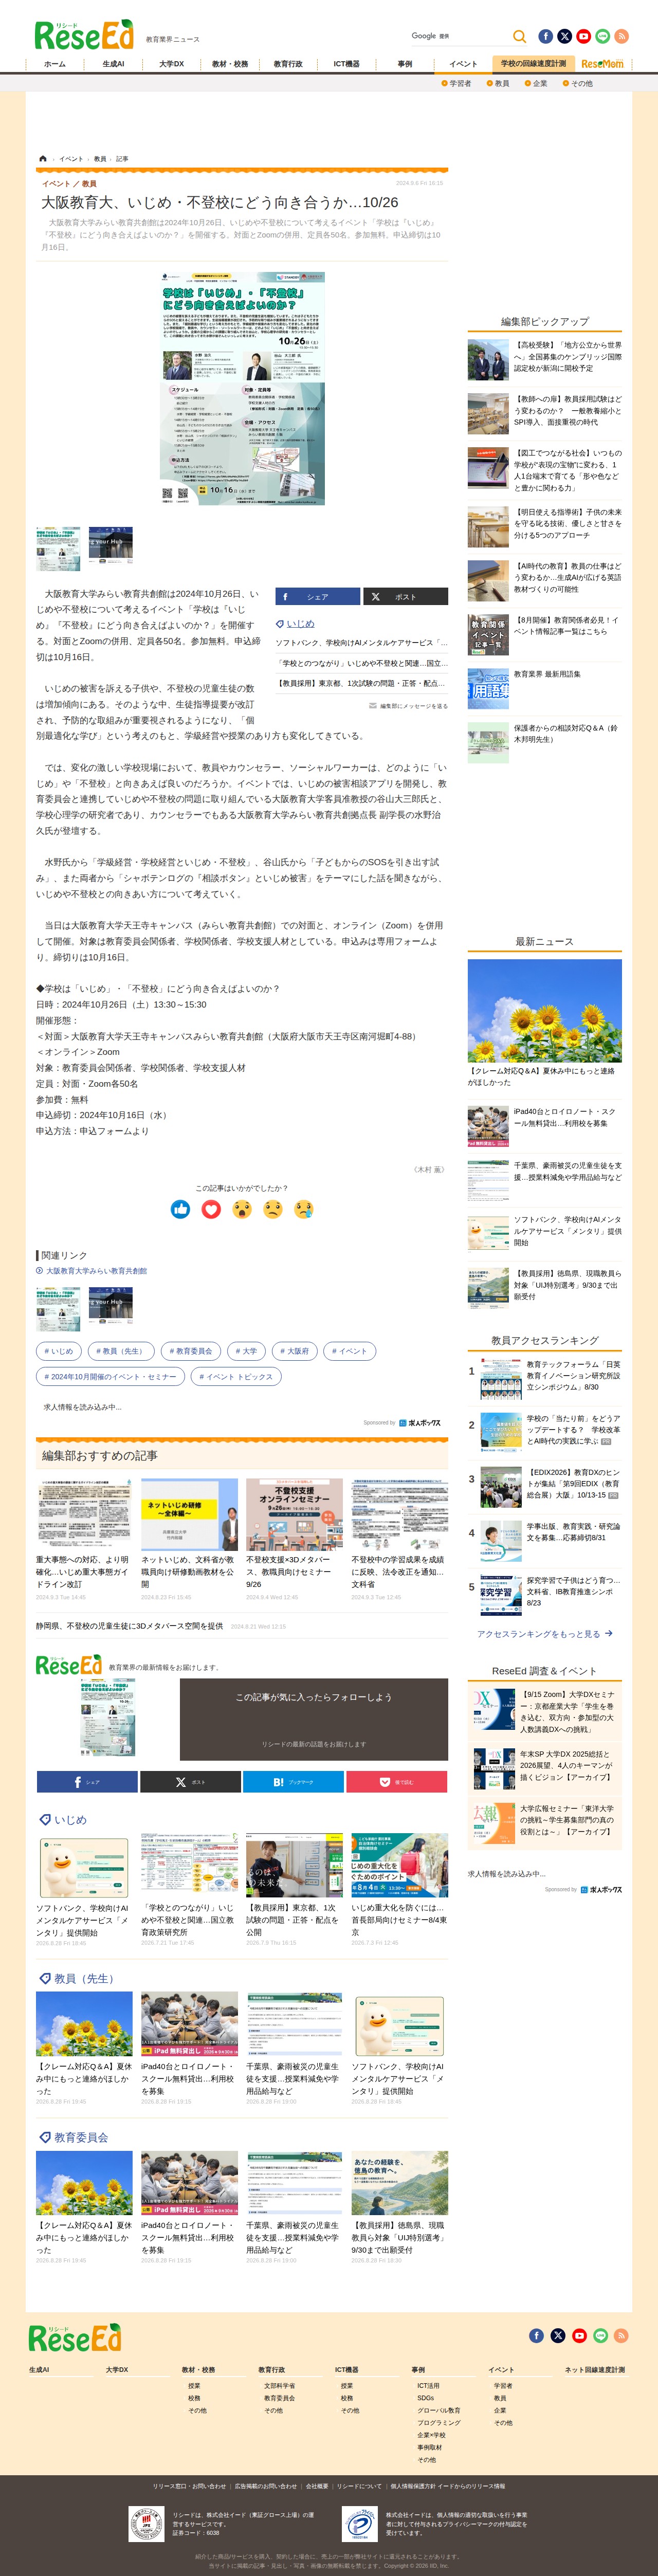Click the いじめ section heading link
658x2576 pixels.
70,1820
